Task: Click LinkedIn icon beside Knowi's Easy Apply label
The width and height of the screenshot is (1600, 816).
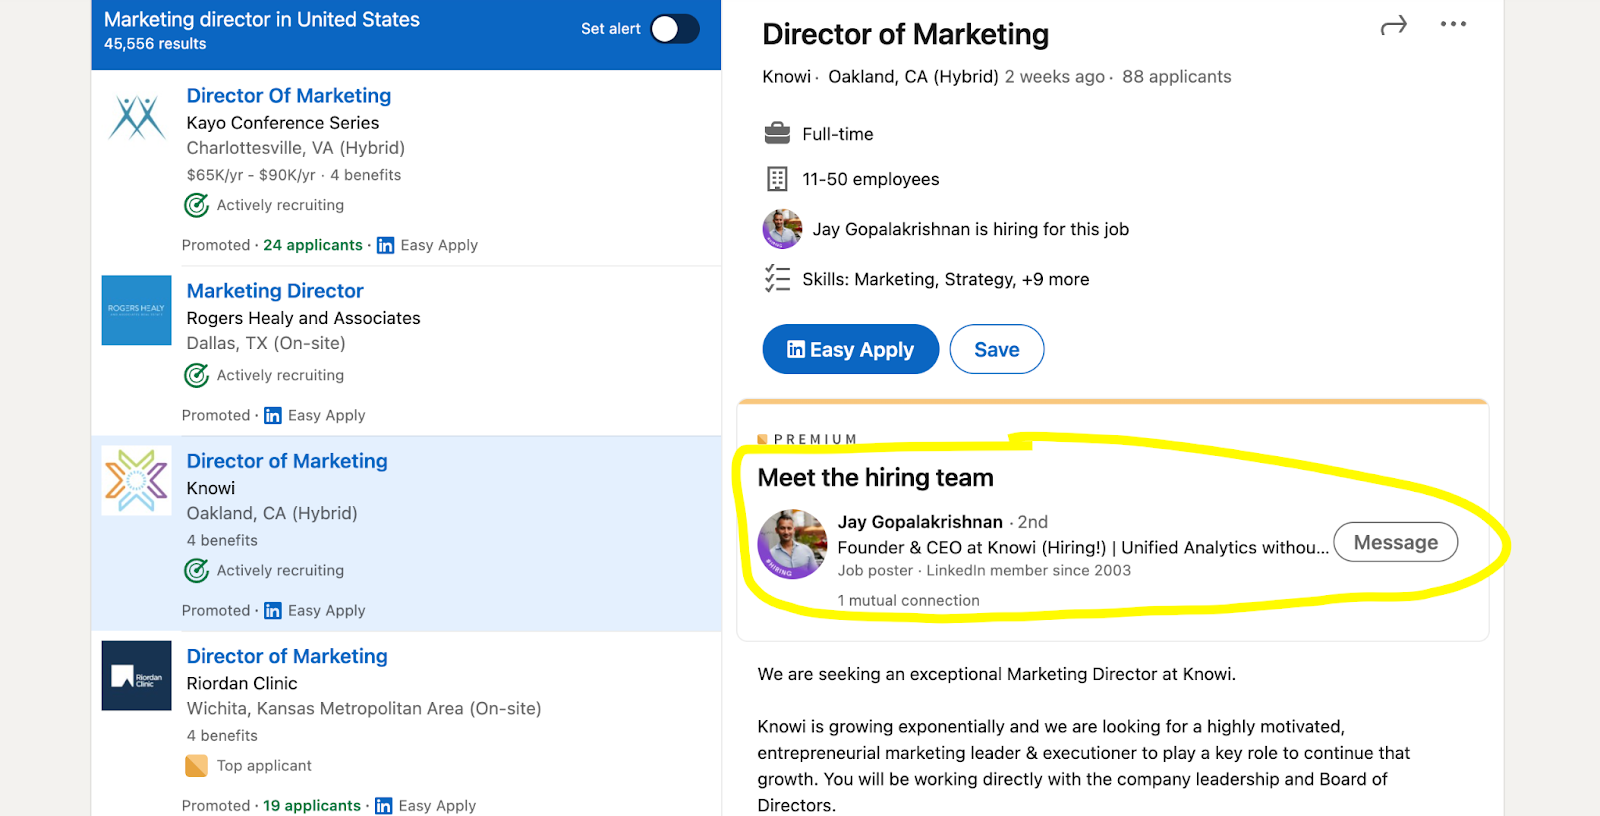Action: pyautogui.click(x=273, y=610)
